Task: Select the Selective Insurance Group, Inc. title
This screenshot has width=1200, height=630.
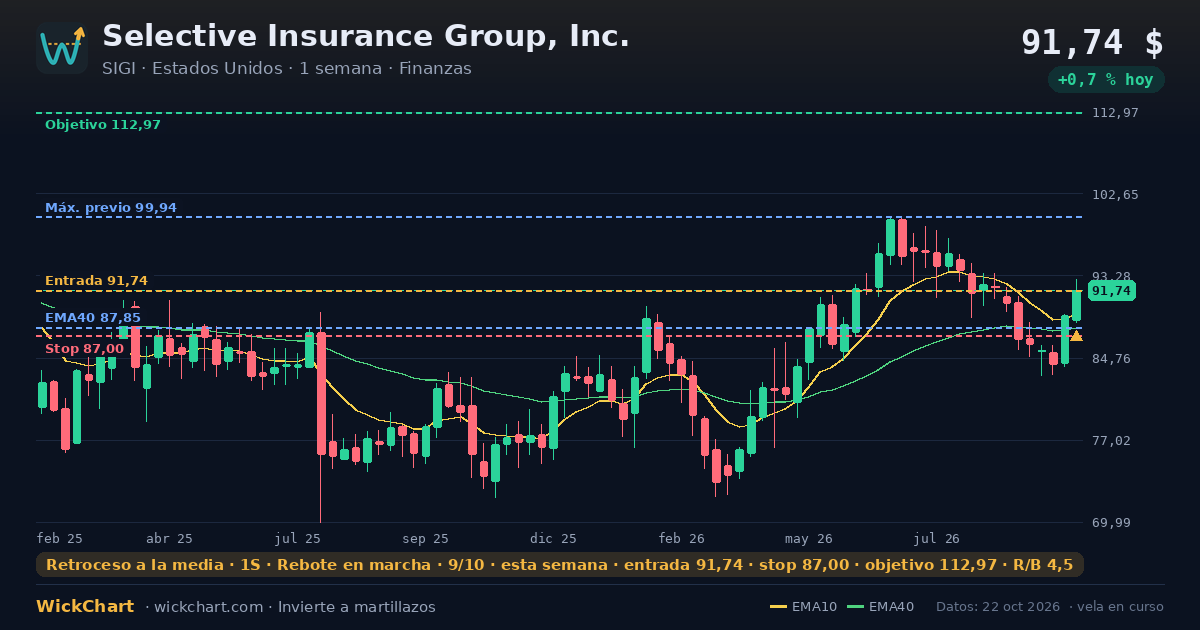Action: pos(366,36)
